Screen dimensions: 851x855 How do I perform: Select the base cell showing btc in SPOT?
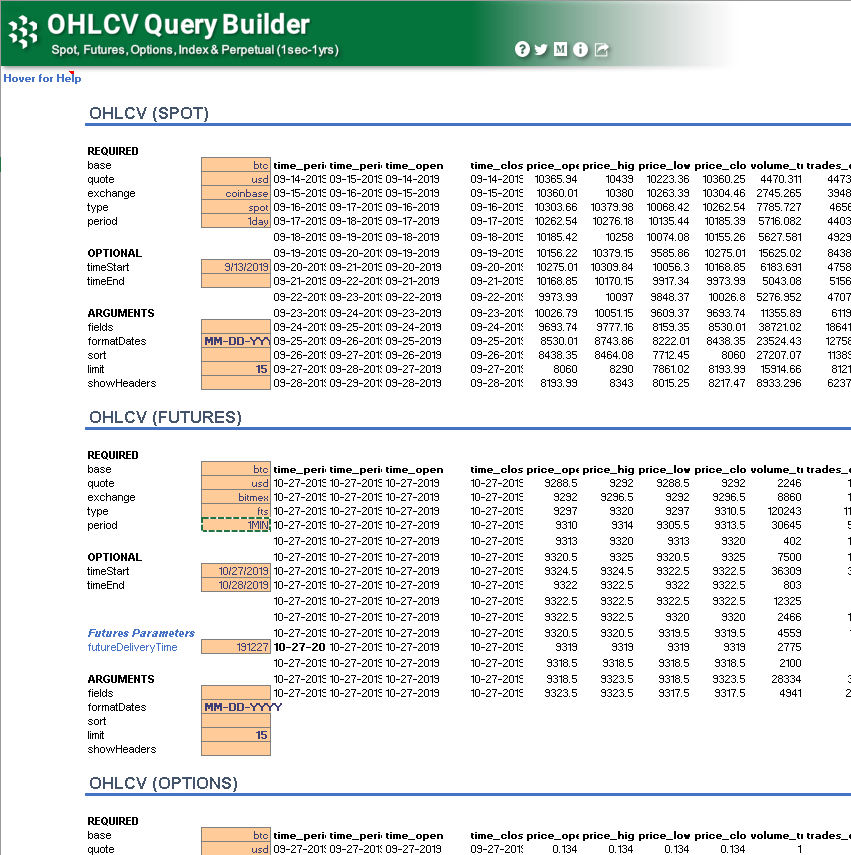pyautogui.click(x=236, y=165)
